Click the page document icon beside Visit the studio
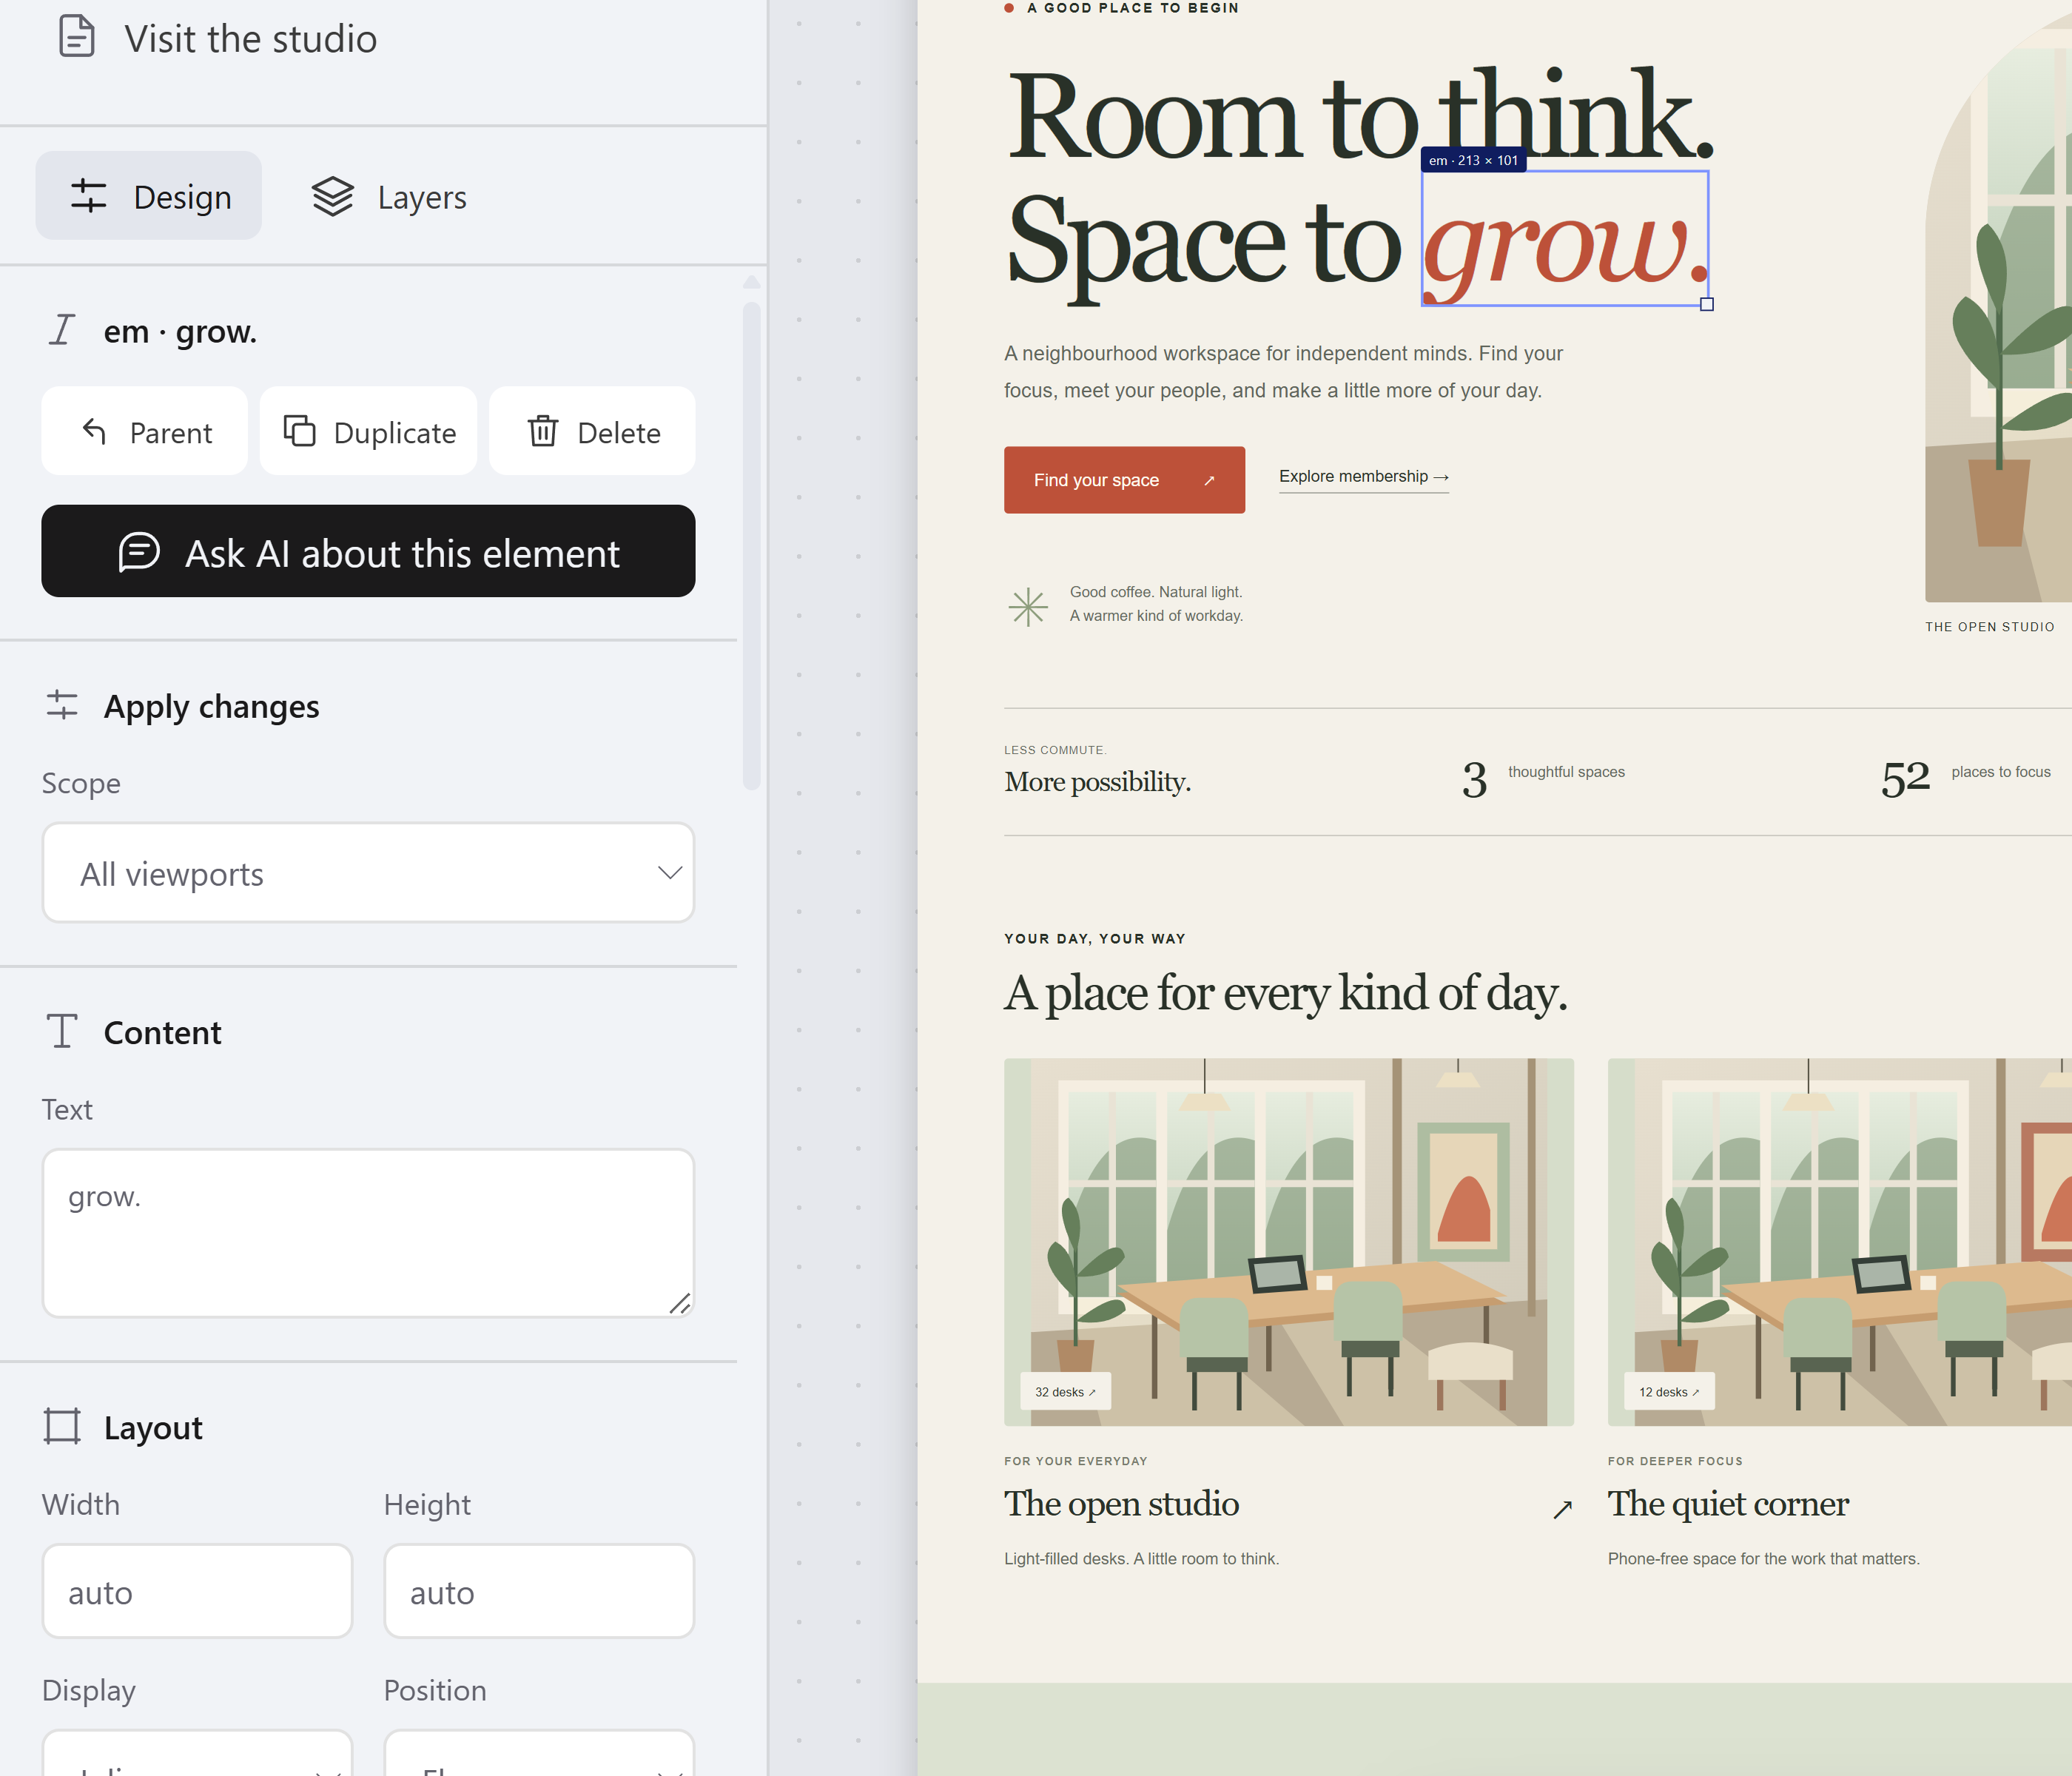This screenshot has height=1776, width=2072. pos(77,36)
